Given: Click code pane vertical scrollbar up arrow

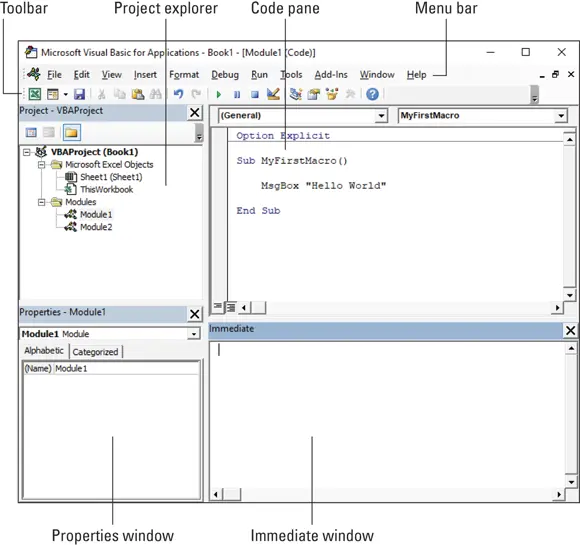Looking at the screenshot, I should point(570,139).
